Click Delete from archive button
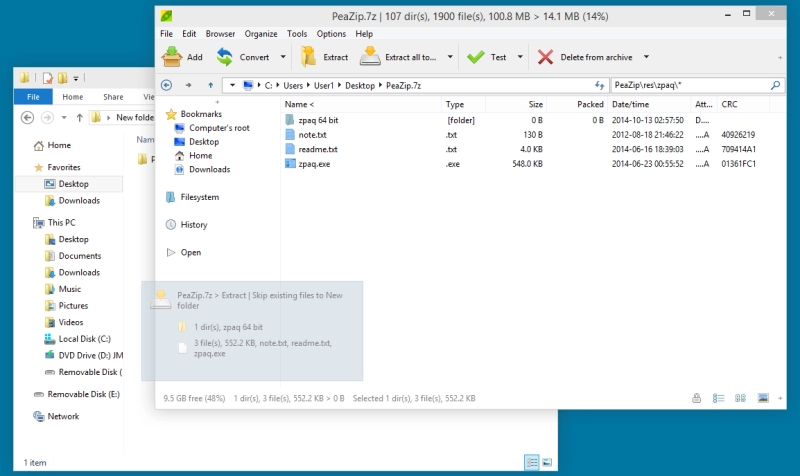 tap(585, 57)
